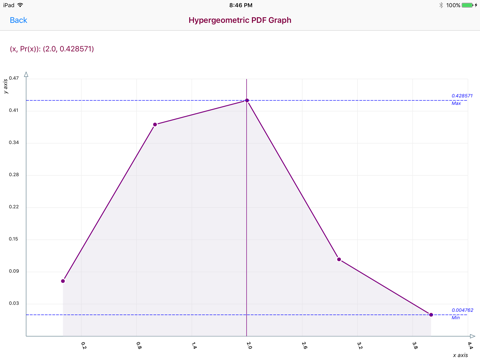Click the Hypergeometric PDF Graph title
This screenshot has height=360, width=480.
point(240,20)
